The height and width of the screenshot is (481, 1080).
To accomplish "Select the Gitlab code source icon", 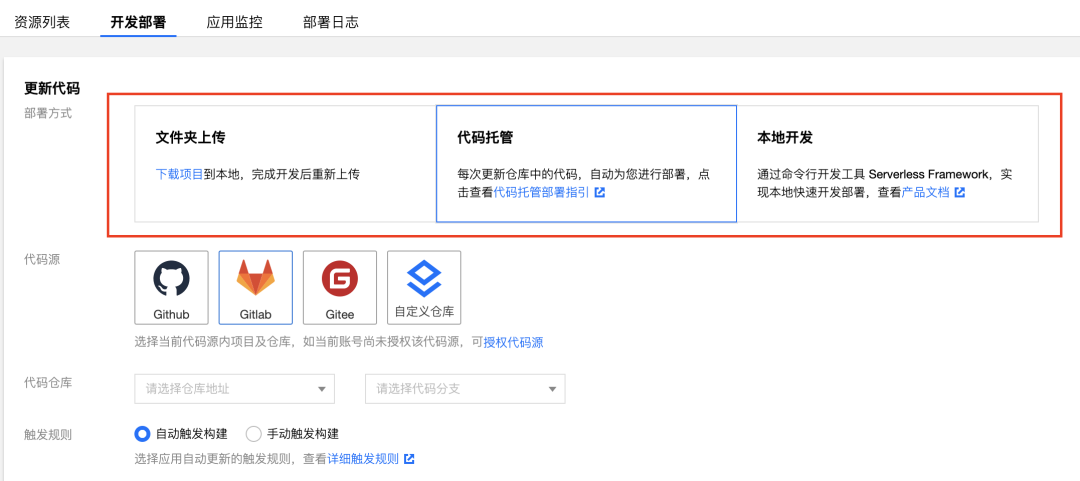I will coord(256,287).
